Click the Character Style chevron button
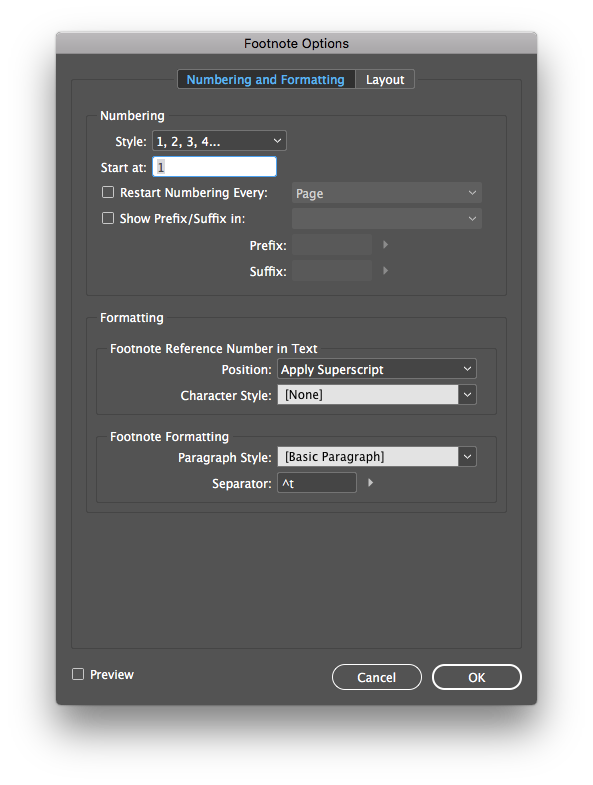The width and height of the screenshot is (593, 785). click(467, 395)
